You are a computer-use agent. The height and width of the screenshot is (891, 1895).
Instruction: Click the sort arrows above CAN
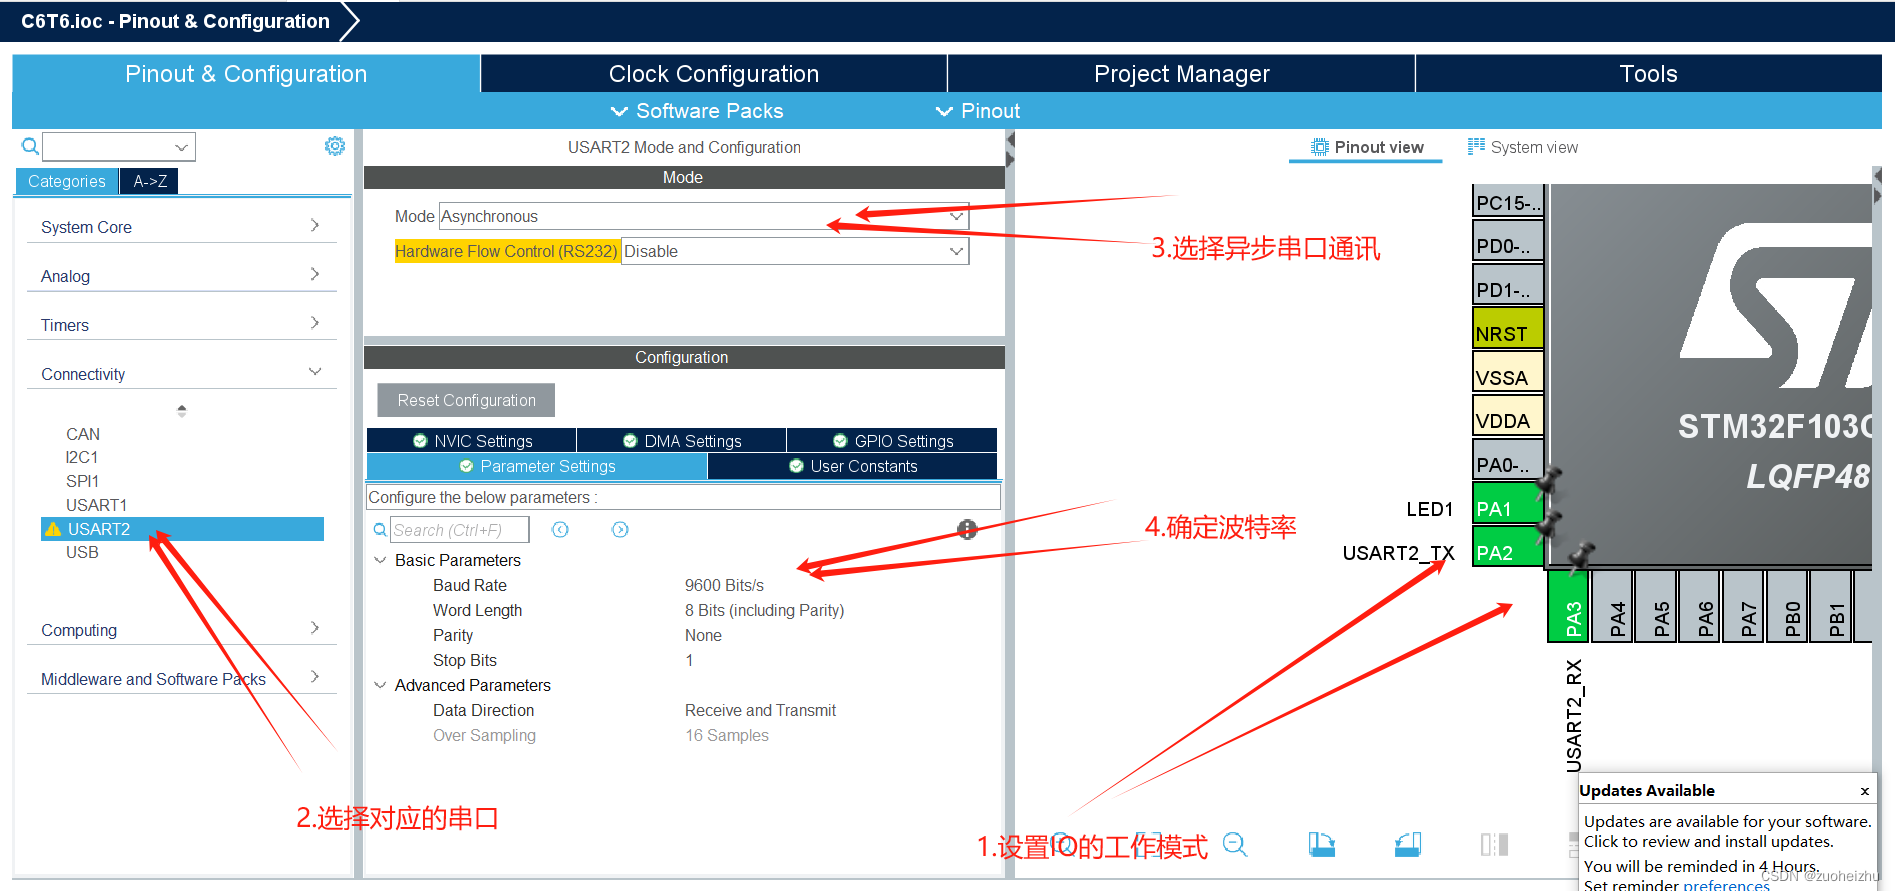pyautogui.click(x=181, y=411)
